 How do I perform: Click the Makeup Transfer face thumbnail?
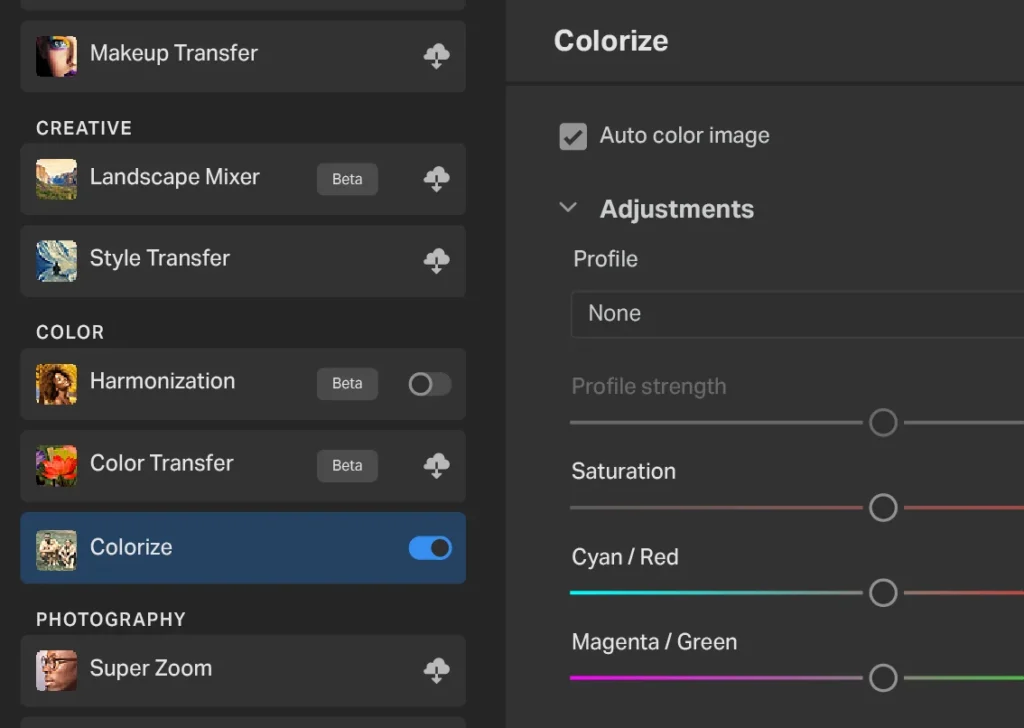click(57, 56)
